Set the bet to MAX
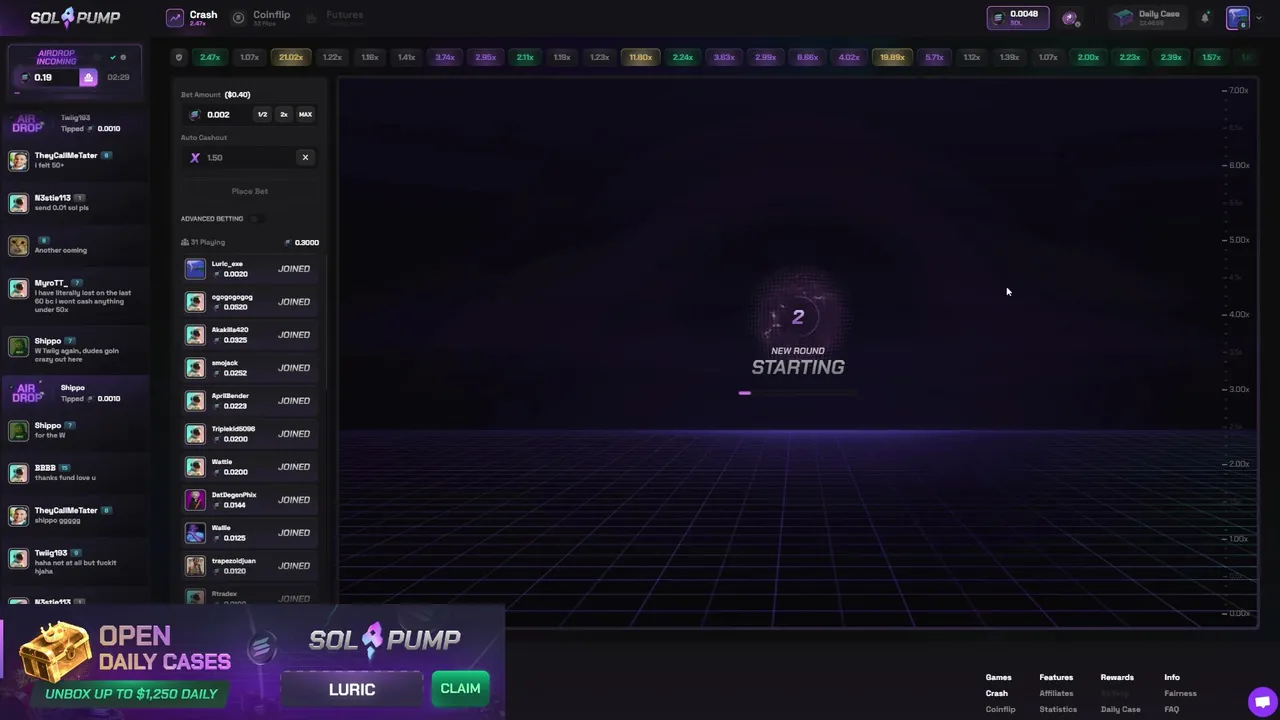Viewport: 1280px width, 720px height. coord(305,114)
